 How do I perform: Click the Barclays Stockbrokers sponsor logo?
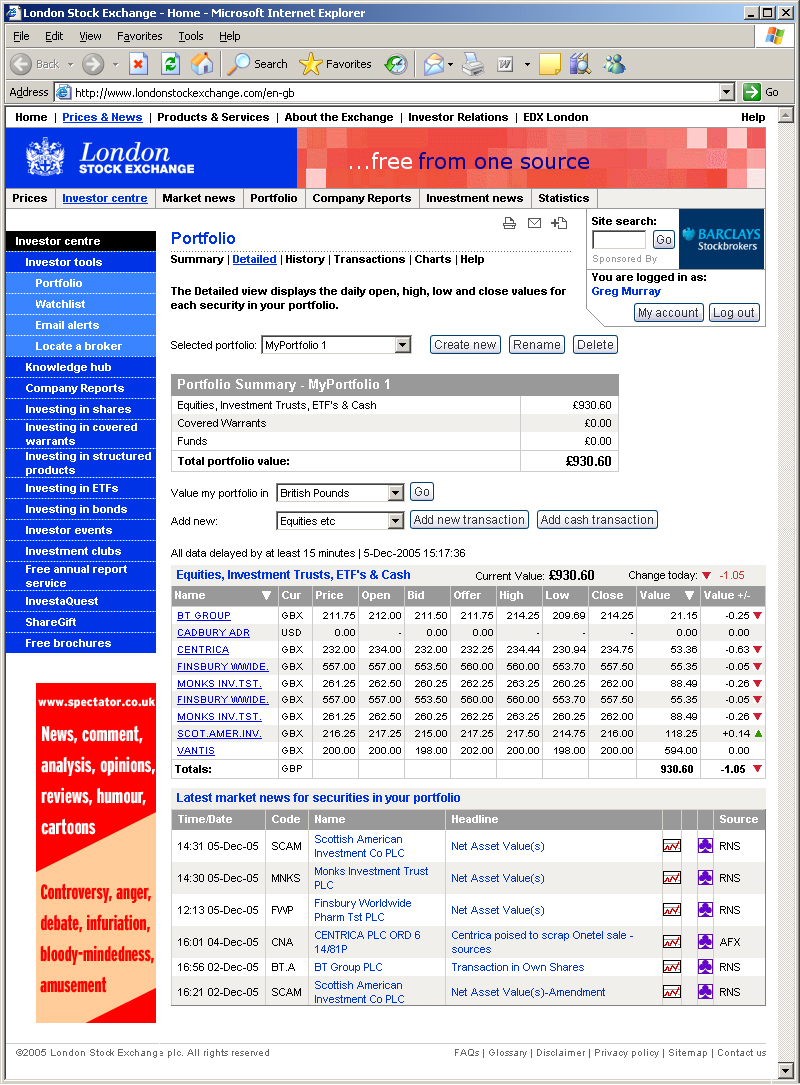click(x=721, y=239)
